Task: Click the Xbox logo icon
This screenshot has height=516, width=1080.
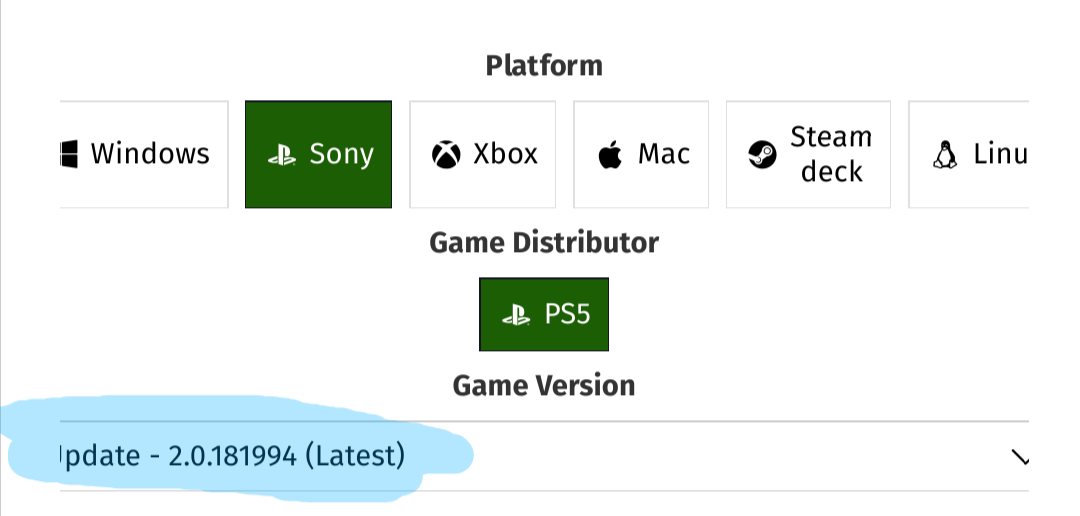Action: (x=446, y=155)
